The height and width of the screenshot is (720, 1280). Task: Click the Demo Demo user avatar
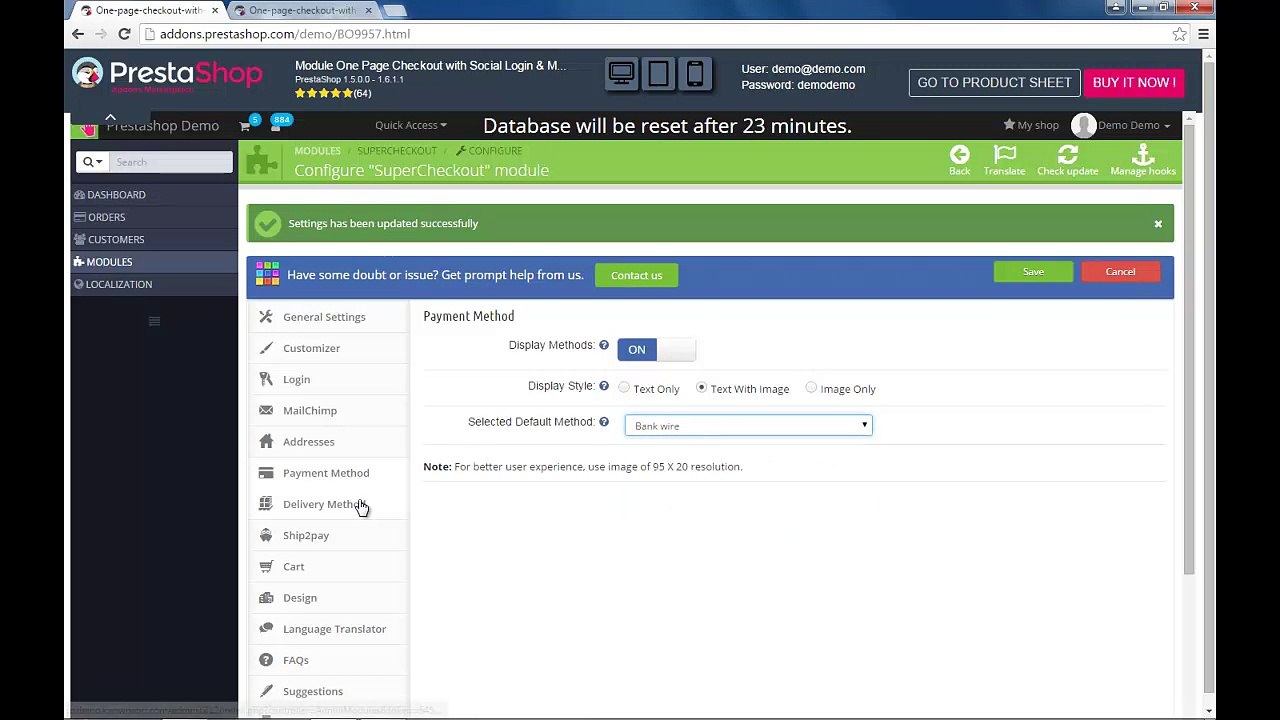1083,125
